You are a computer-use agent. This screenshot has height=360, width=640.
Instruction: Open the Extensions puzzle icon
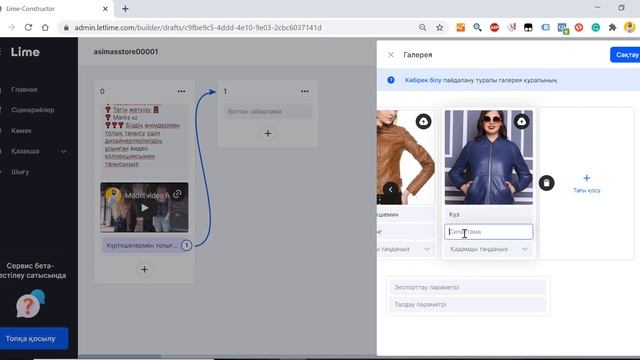click(612, 27)
